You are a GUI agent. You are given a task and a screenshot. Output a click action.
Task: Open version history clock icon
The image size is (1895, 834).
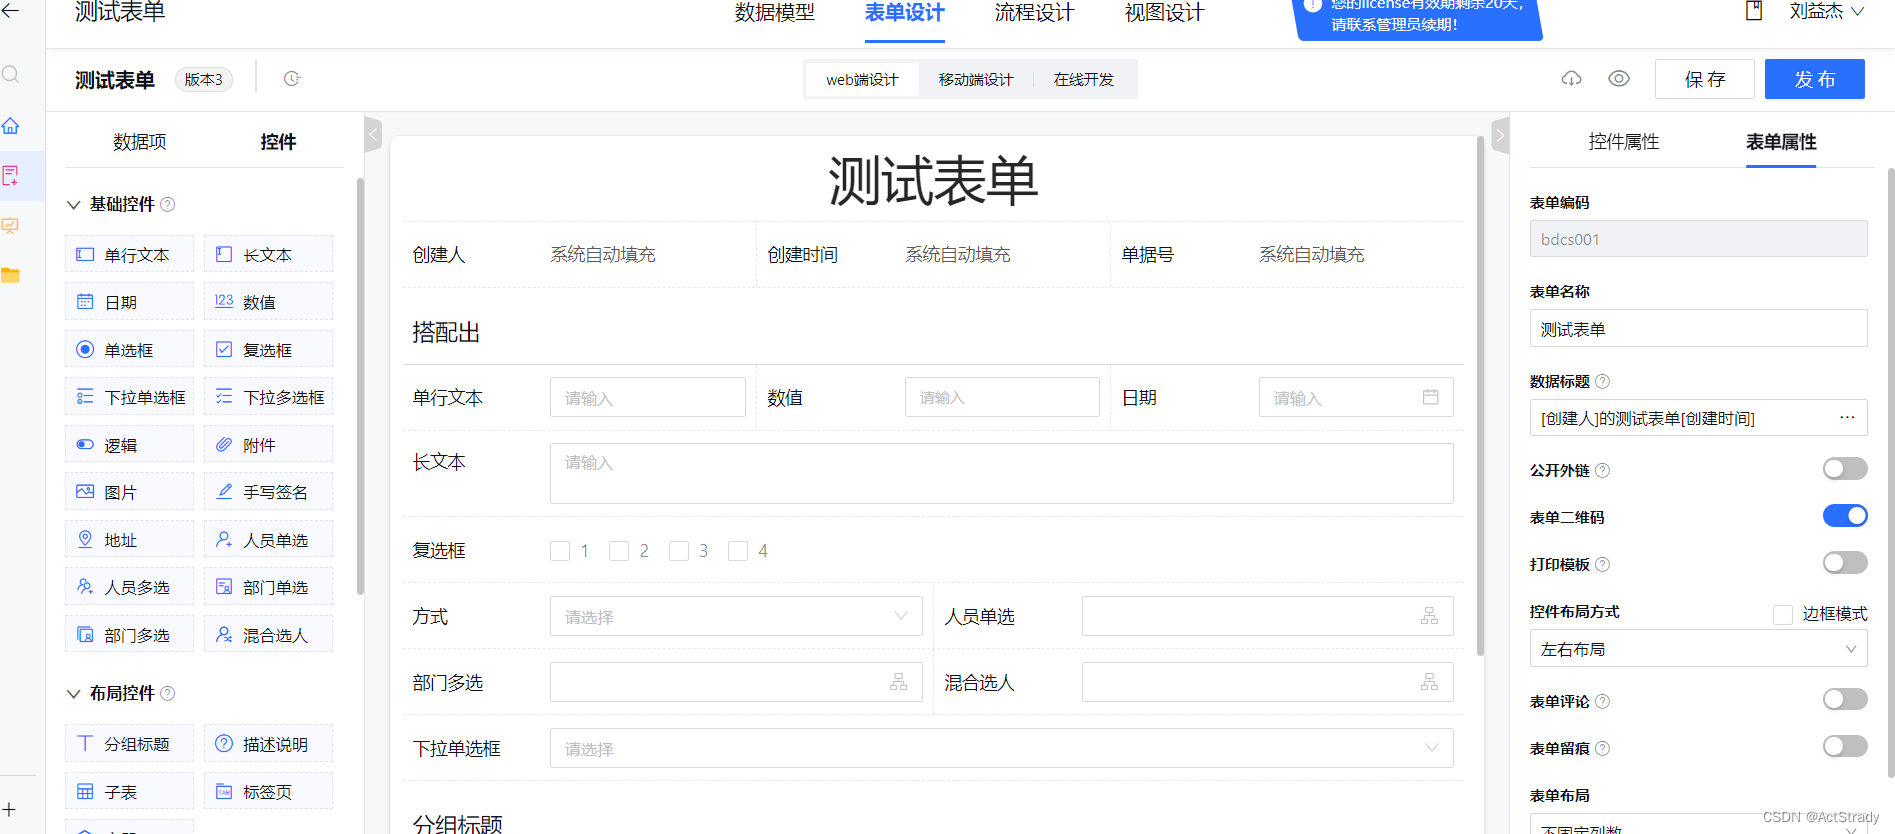(x=292, y=79)
